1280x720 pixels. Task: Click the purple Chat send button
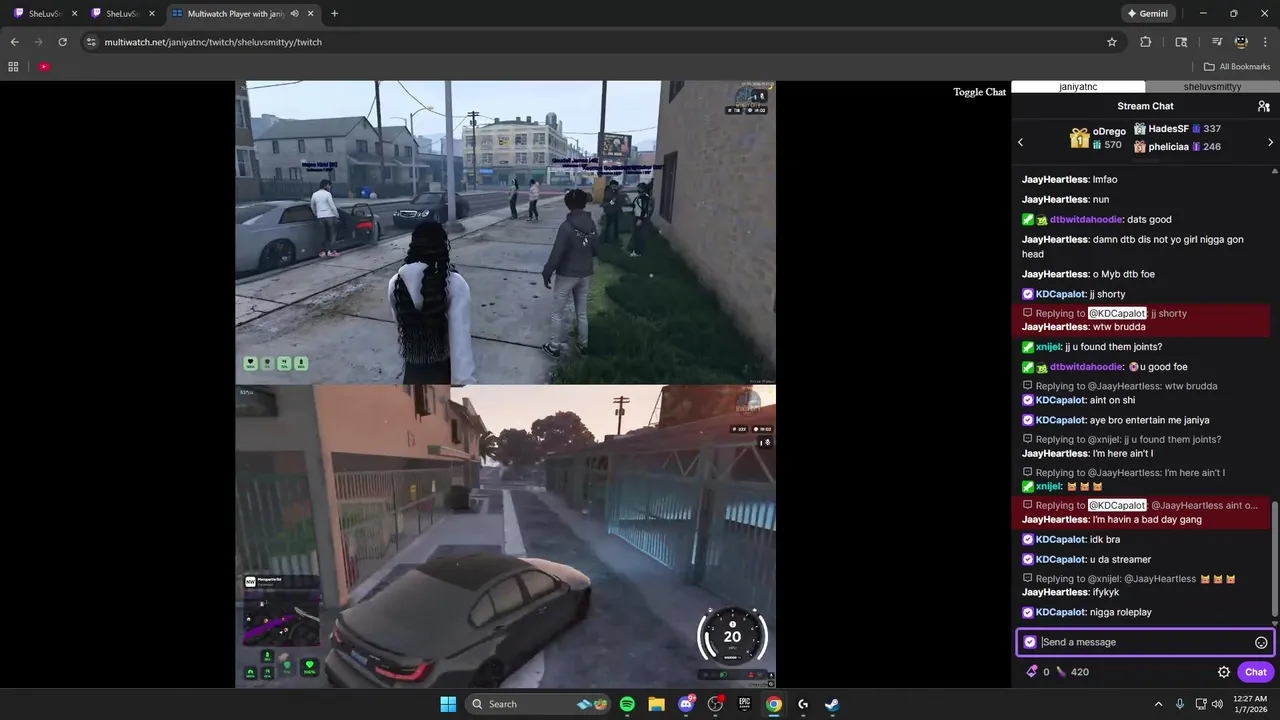(x=1256, y=672)
